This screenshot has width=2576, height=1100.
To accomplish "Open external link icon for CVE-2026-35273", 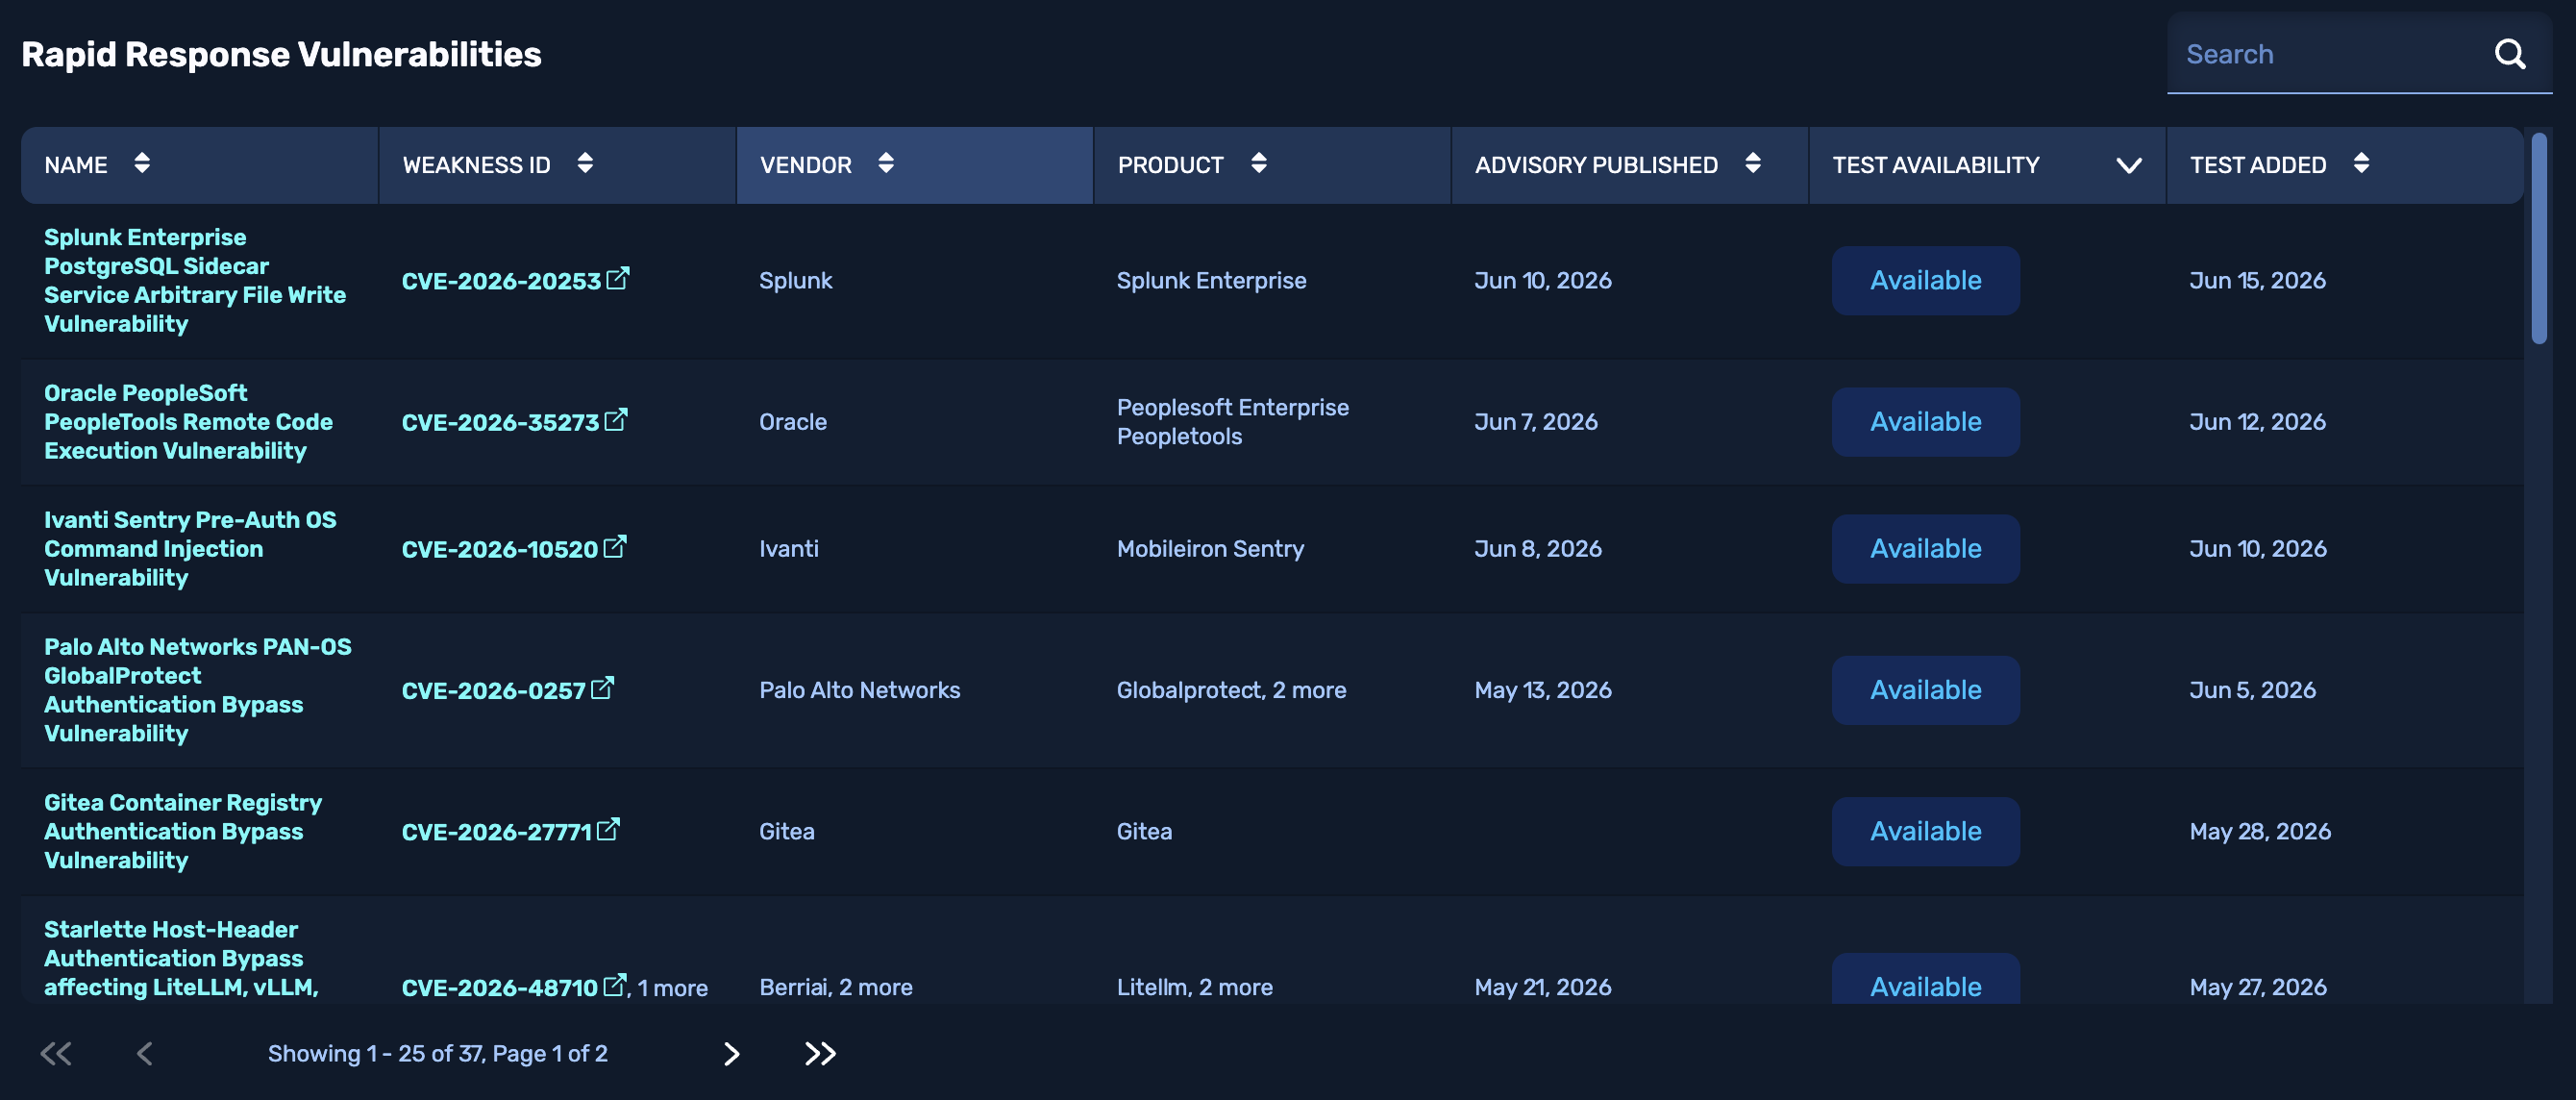I will click(616, 419).
